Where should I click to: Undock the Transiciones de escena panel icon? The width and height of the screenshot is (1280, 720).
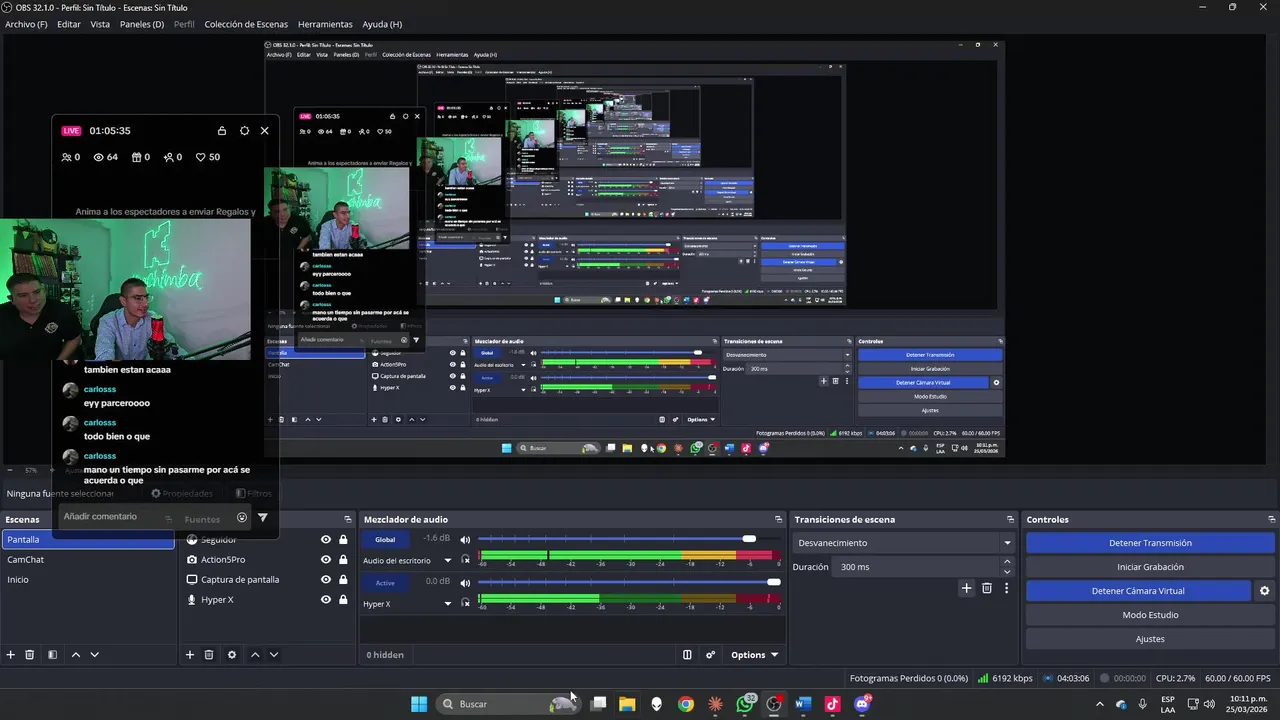tap(1010, 519)
